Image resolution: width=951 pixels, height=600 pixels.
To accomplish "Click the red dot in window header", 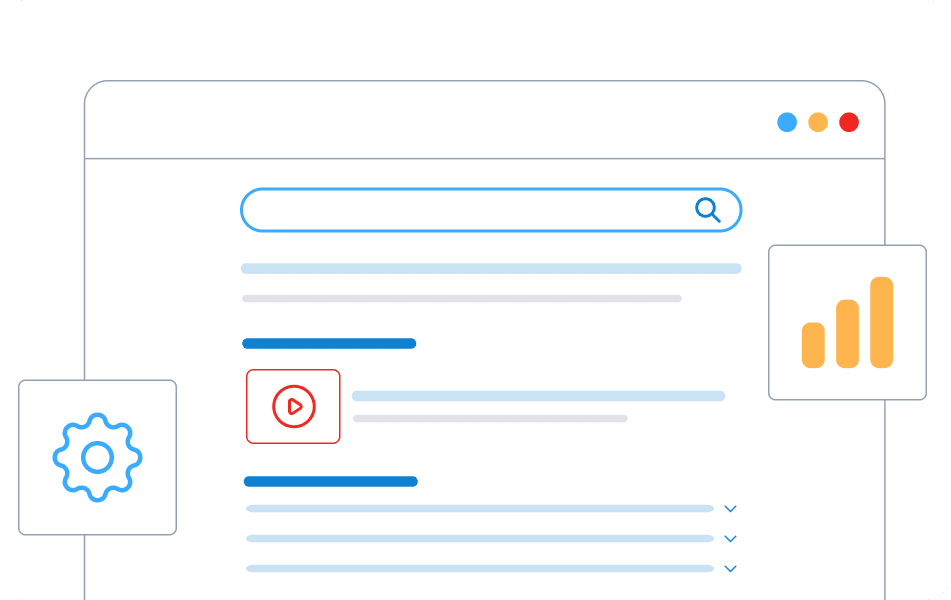I will pyautogui.click(x=849, y=122).
